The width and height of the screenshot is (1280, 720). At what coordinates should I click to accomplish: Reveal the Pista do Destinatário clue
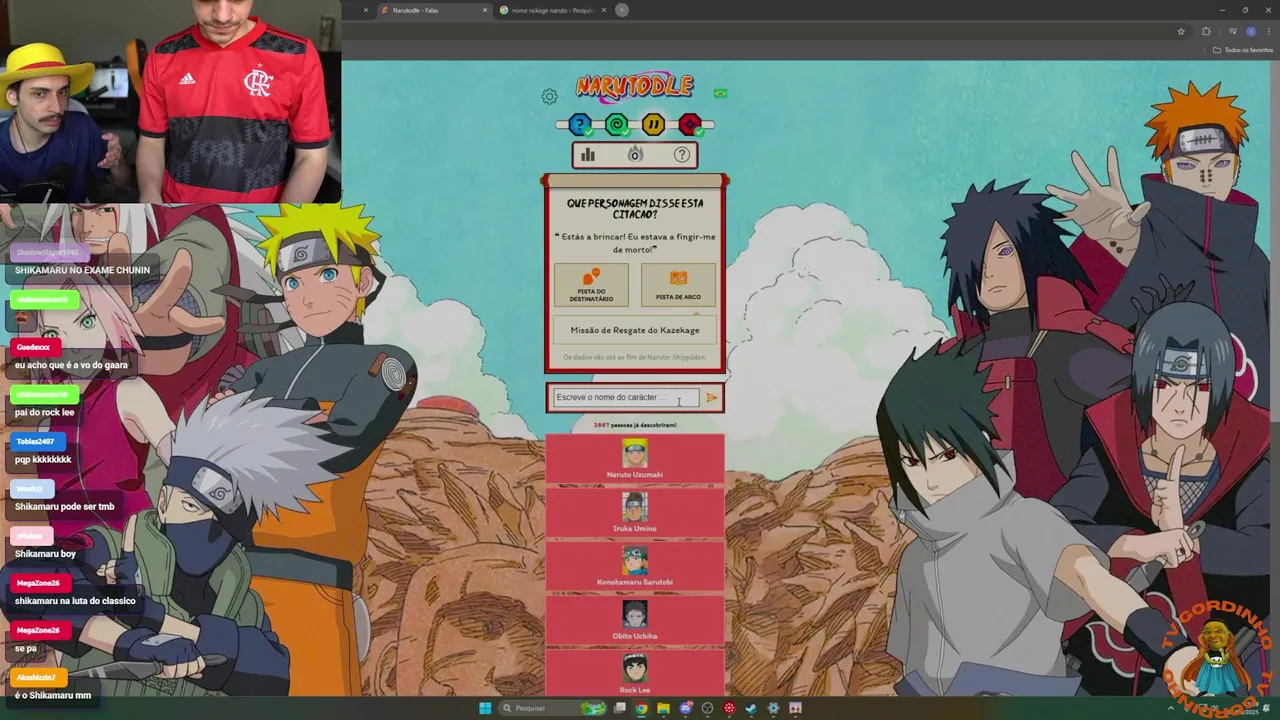[x=591, y=285]
